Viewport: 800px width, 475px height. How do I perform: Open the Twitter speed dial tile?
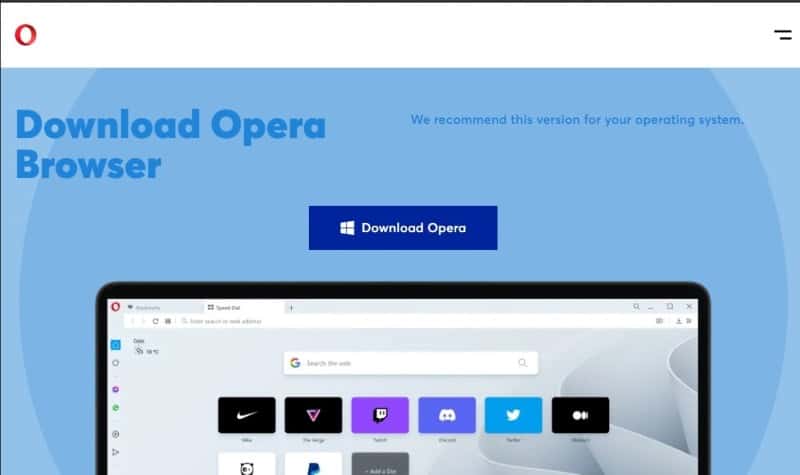click(x=513, y=415)
